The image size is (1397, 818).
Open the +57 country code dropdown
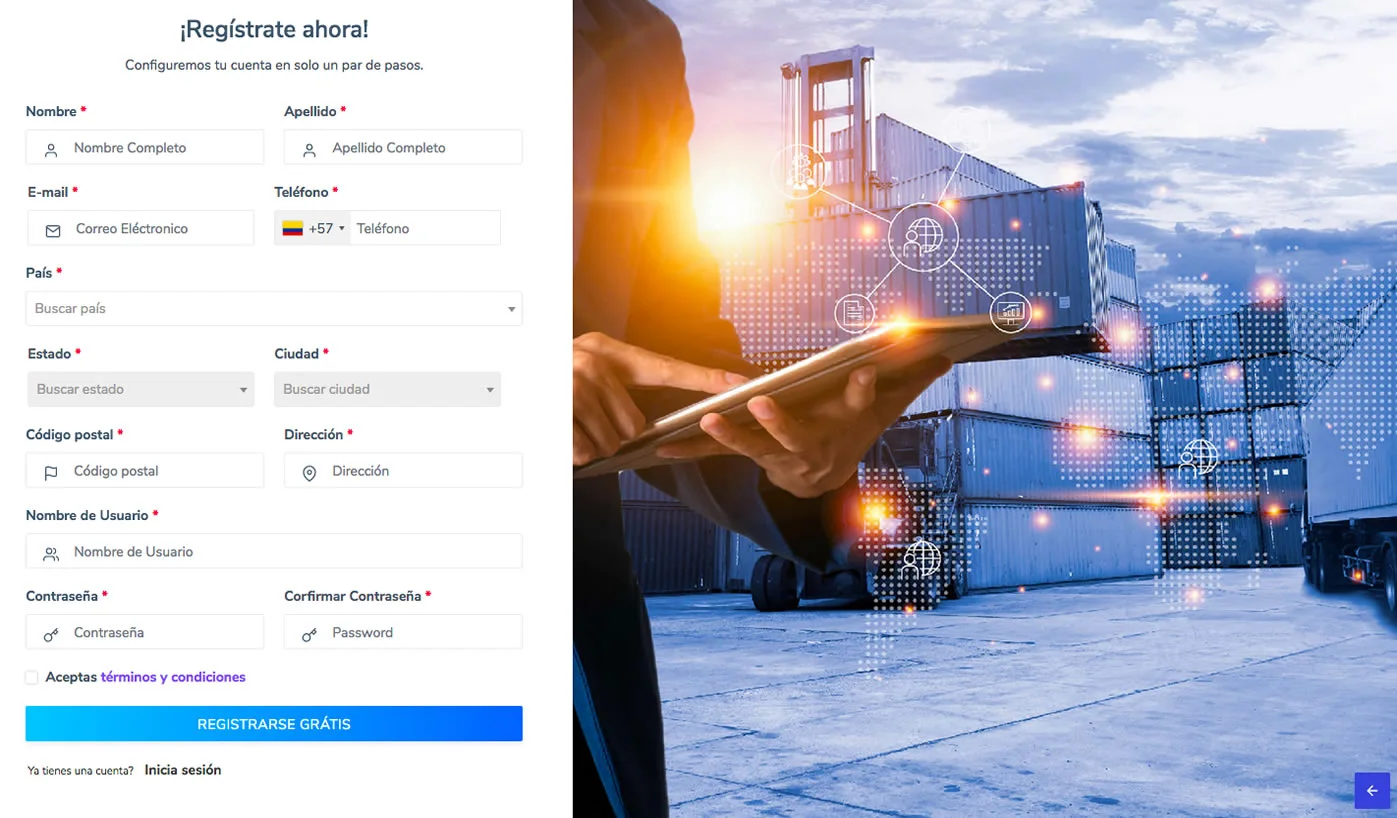[313, 228]
